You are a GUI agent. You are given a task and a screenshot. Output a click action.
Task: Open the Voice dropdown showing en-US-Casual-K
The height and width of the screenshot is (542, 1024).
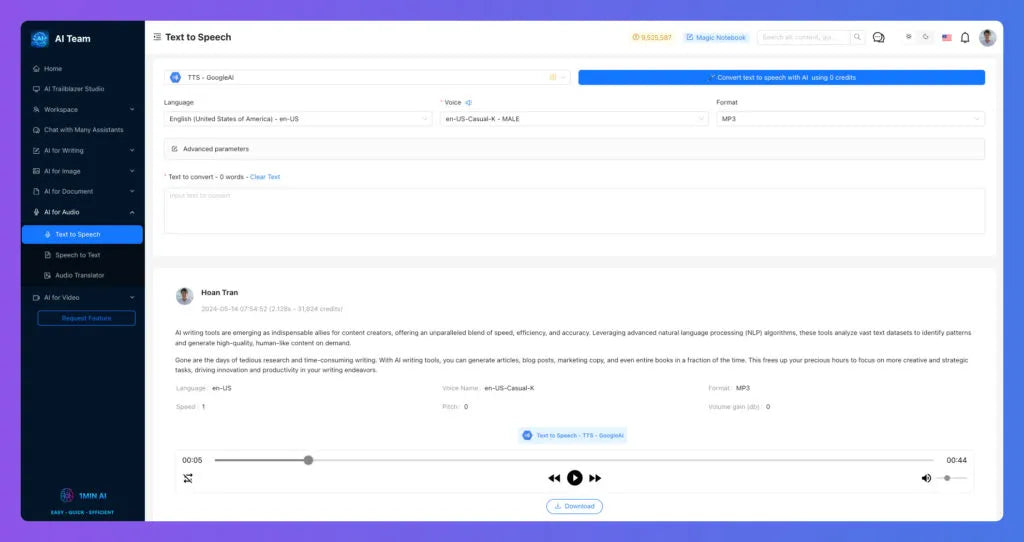[574, 119]
